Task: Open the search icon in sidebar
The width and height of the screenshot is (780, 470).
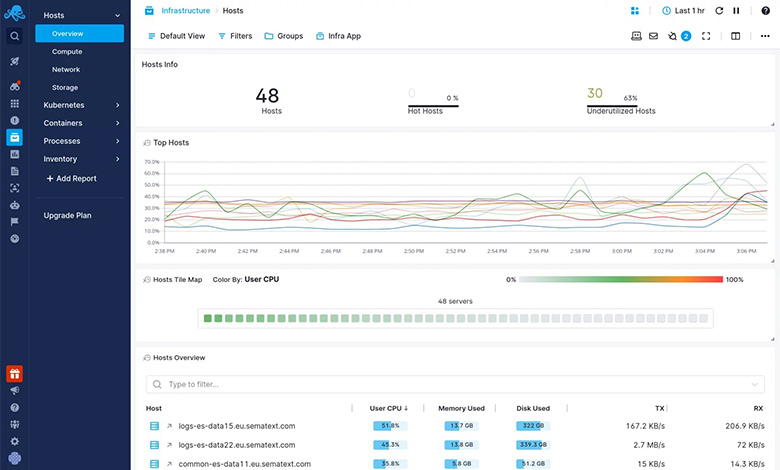Action: click(15, 36)
